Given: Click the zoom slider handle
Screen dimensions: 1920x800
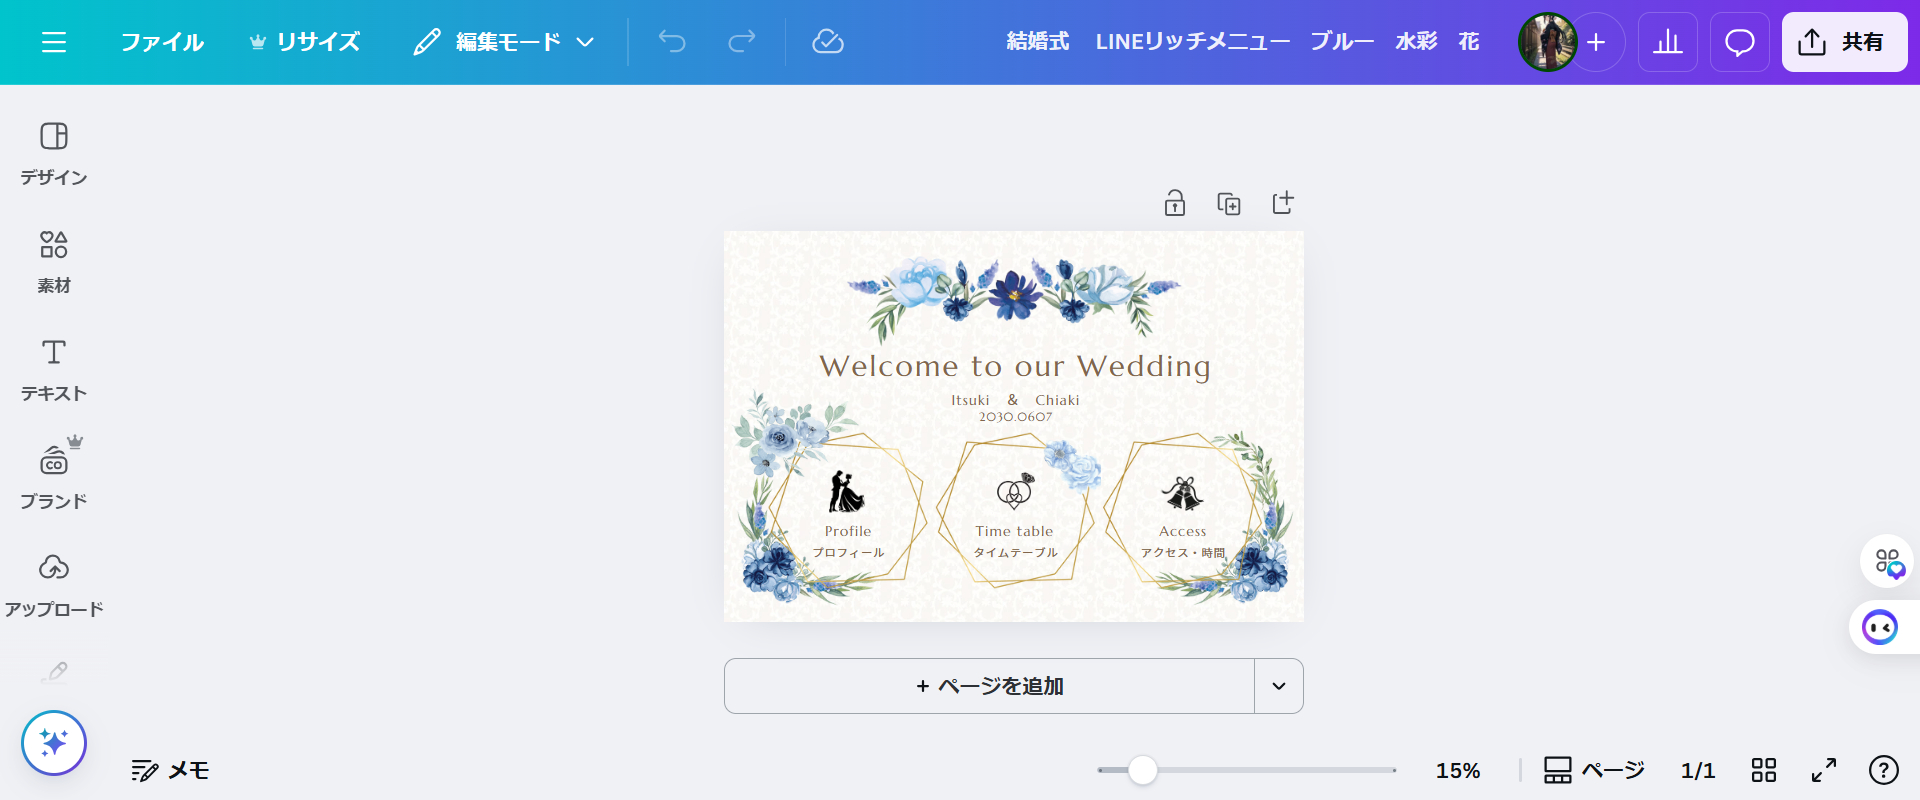Looking at the screenshot, I should [x=1143, y=770].
